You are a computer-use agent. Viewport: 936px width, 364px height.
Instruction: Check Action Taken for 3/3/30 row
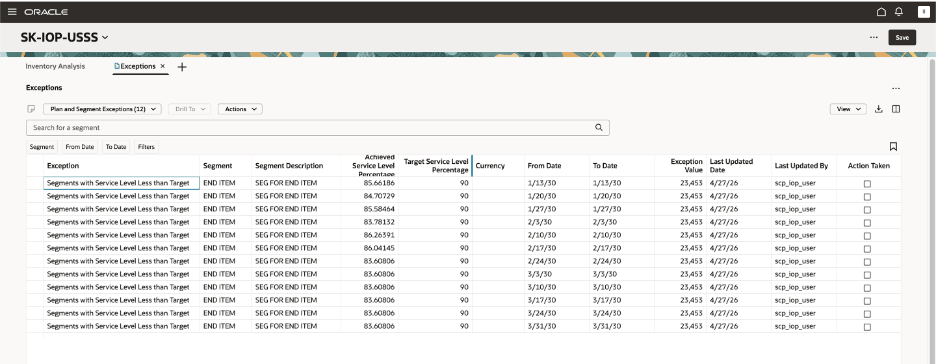point(867,274)
